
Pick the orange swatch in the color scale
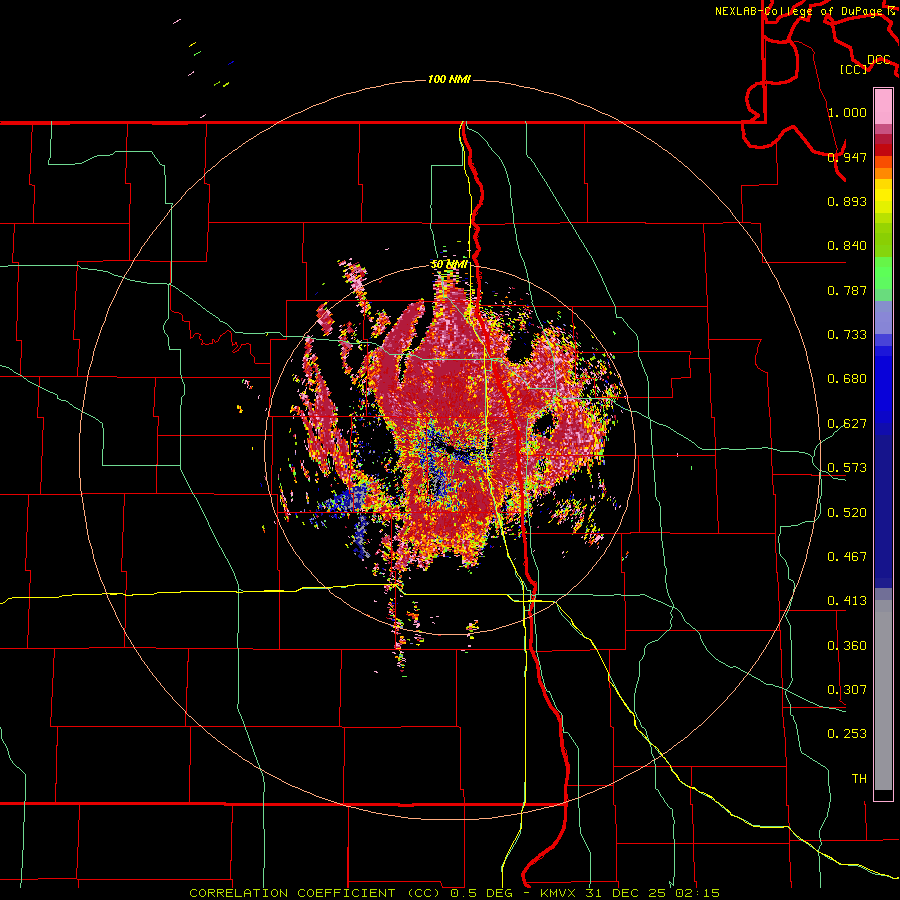click(883, 173)
